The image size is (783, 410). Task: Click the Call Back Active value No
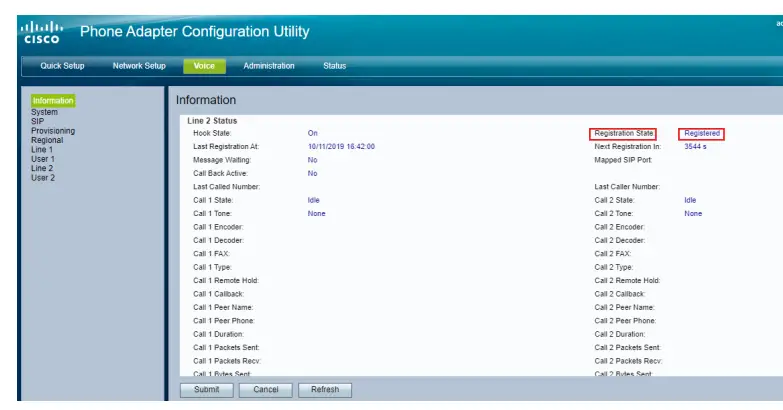tap(312, 174)
